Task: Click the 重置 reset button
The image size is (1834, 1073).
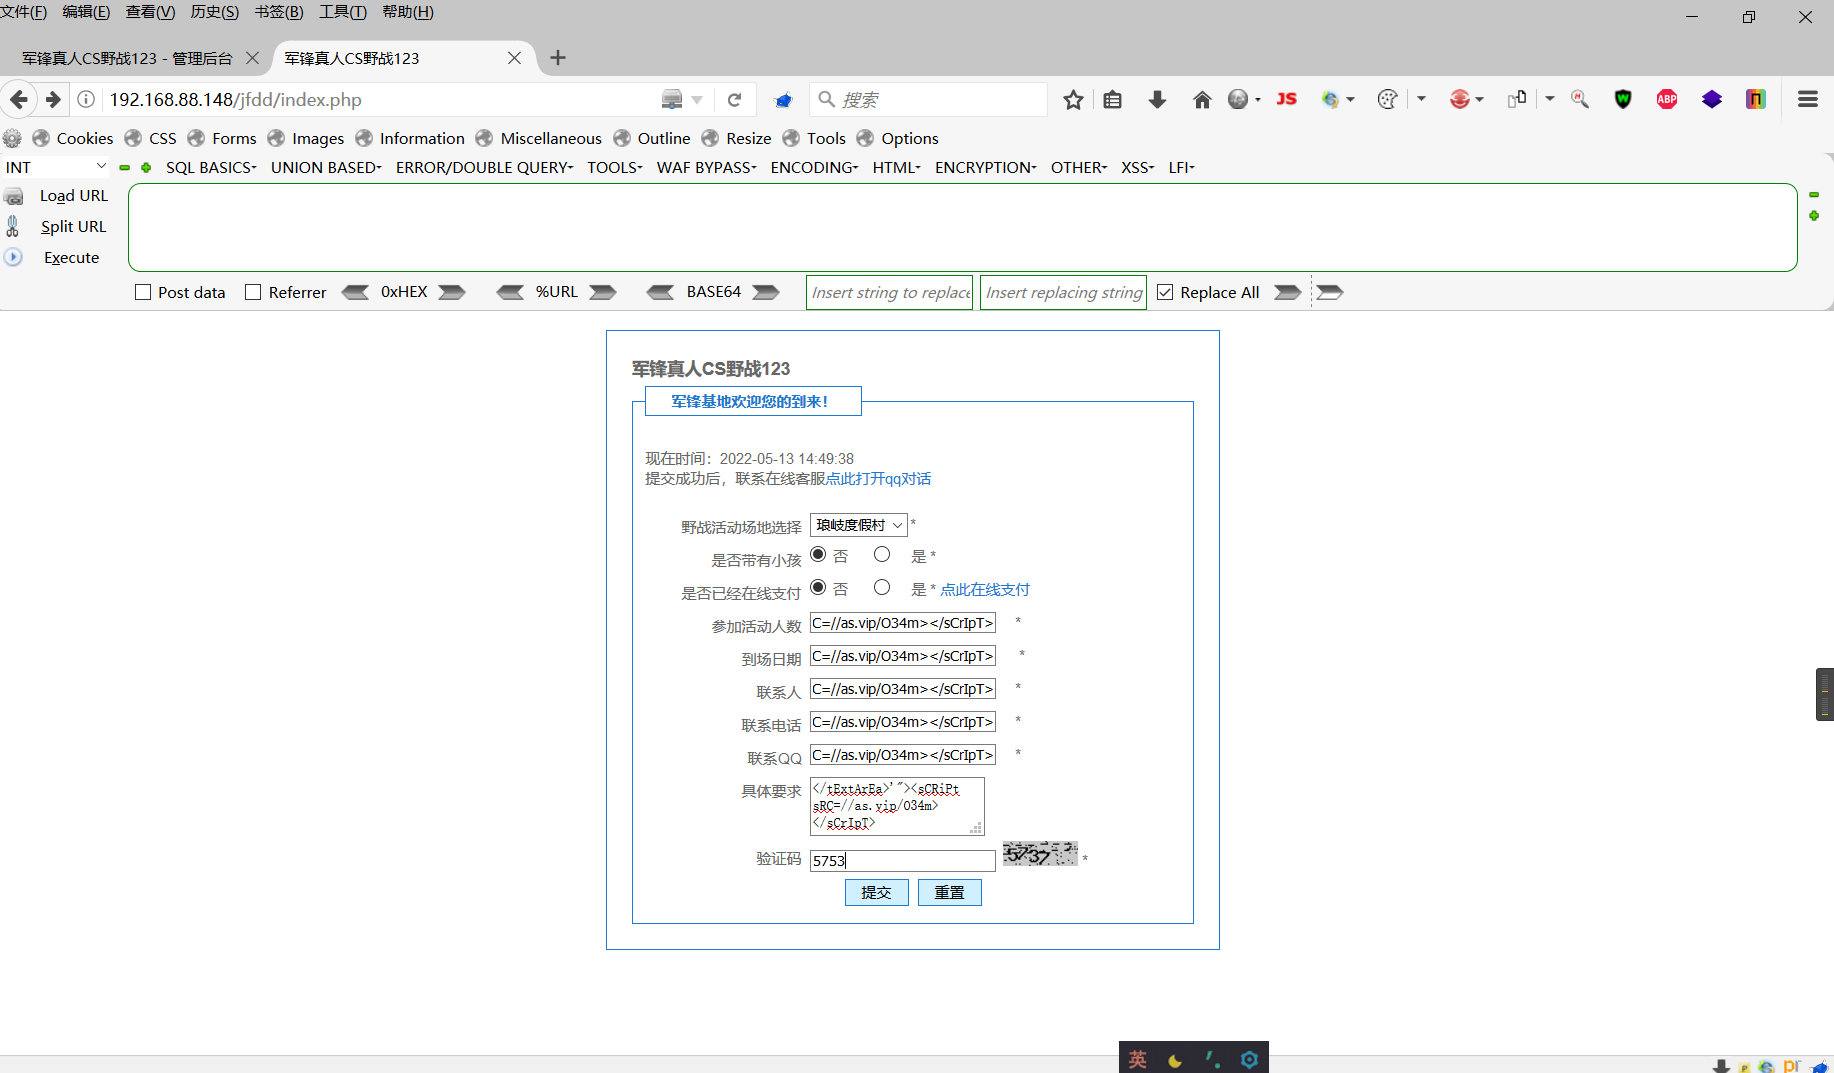Action: coord(949,892)
